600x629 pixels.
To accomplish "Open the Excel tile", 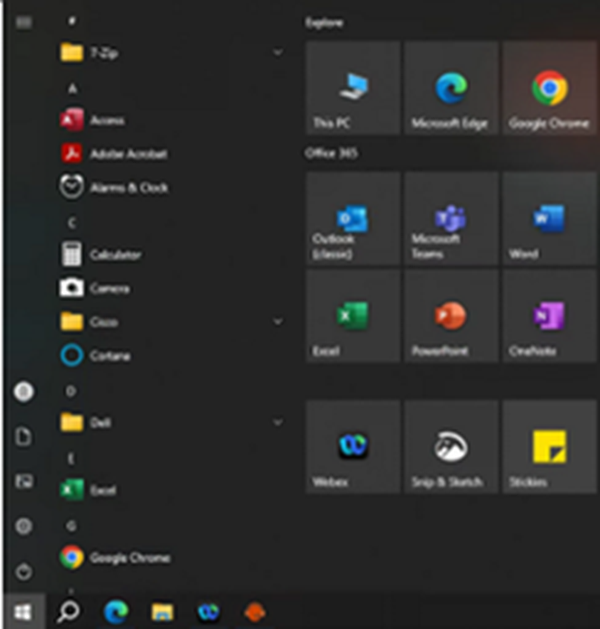I will [x=353, y=316].
